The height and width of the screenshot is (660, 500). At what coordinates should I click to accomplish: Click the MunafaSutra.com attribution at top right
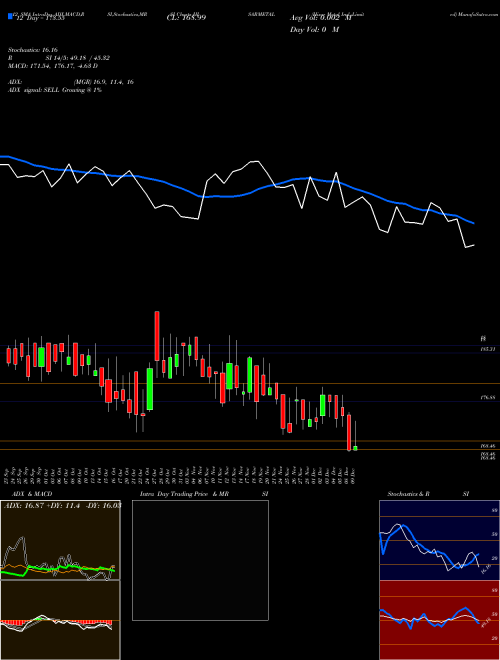[x=474, y=14]
